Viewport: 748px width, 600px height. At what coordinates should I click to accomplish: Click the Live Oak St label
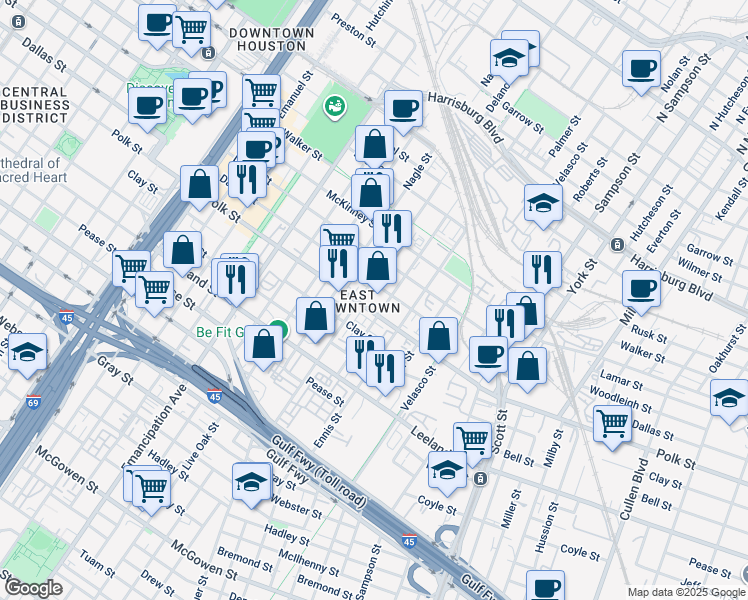coord(200,446)
